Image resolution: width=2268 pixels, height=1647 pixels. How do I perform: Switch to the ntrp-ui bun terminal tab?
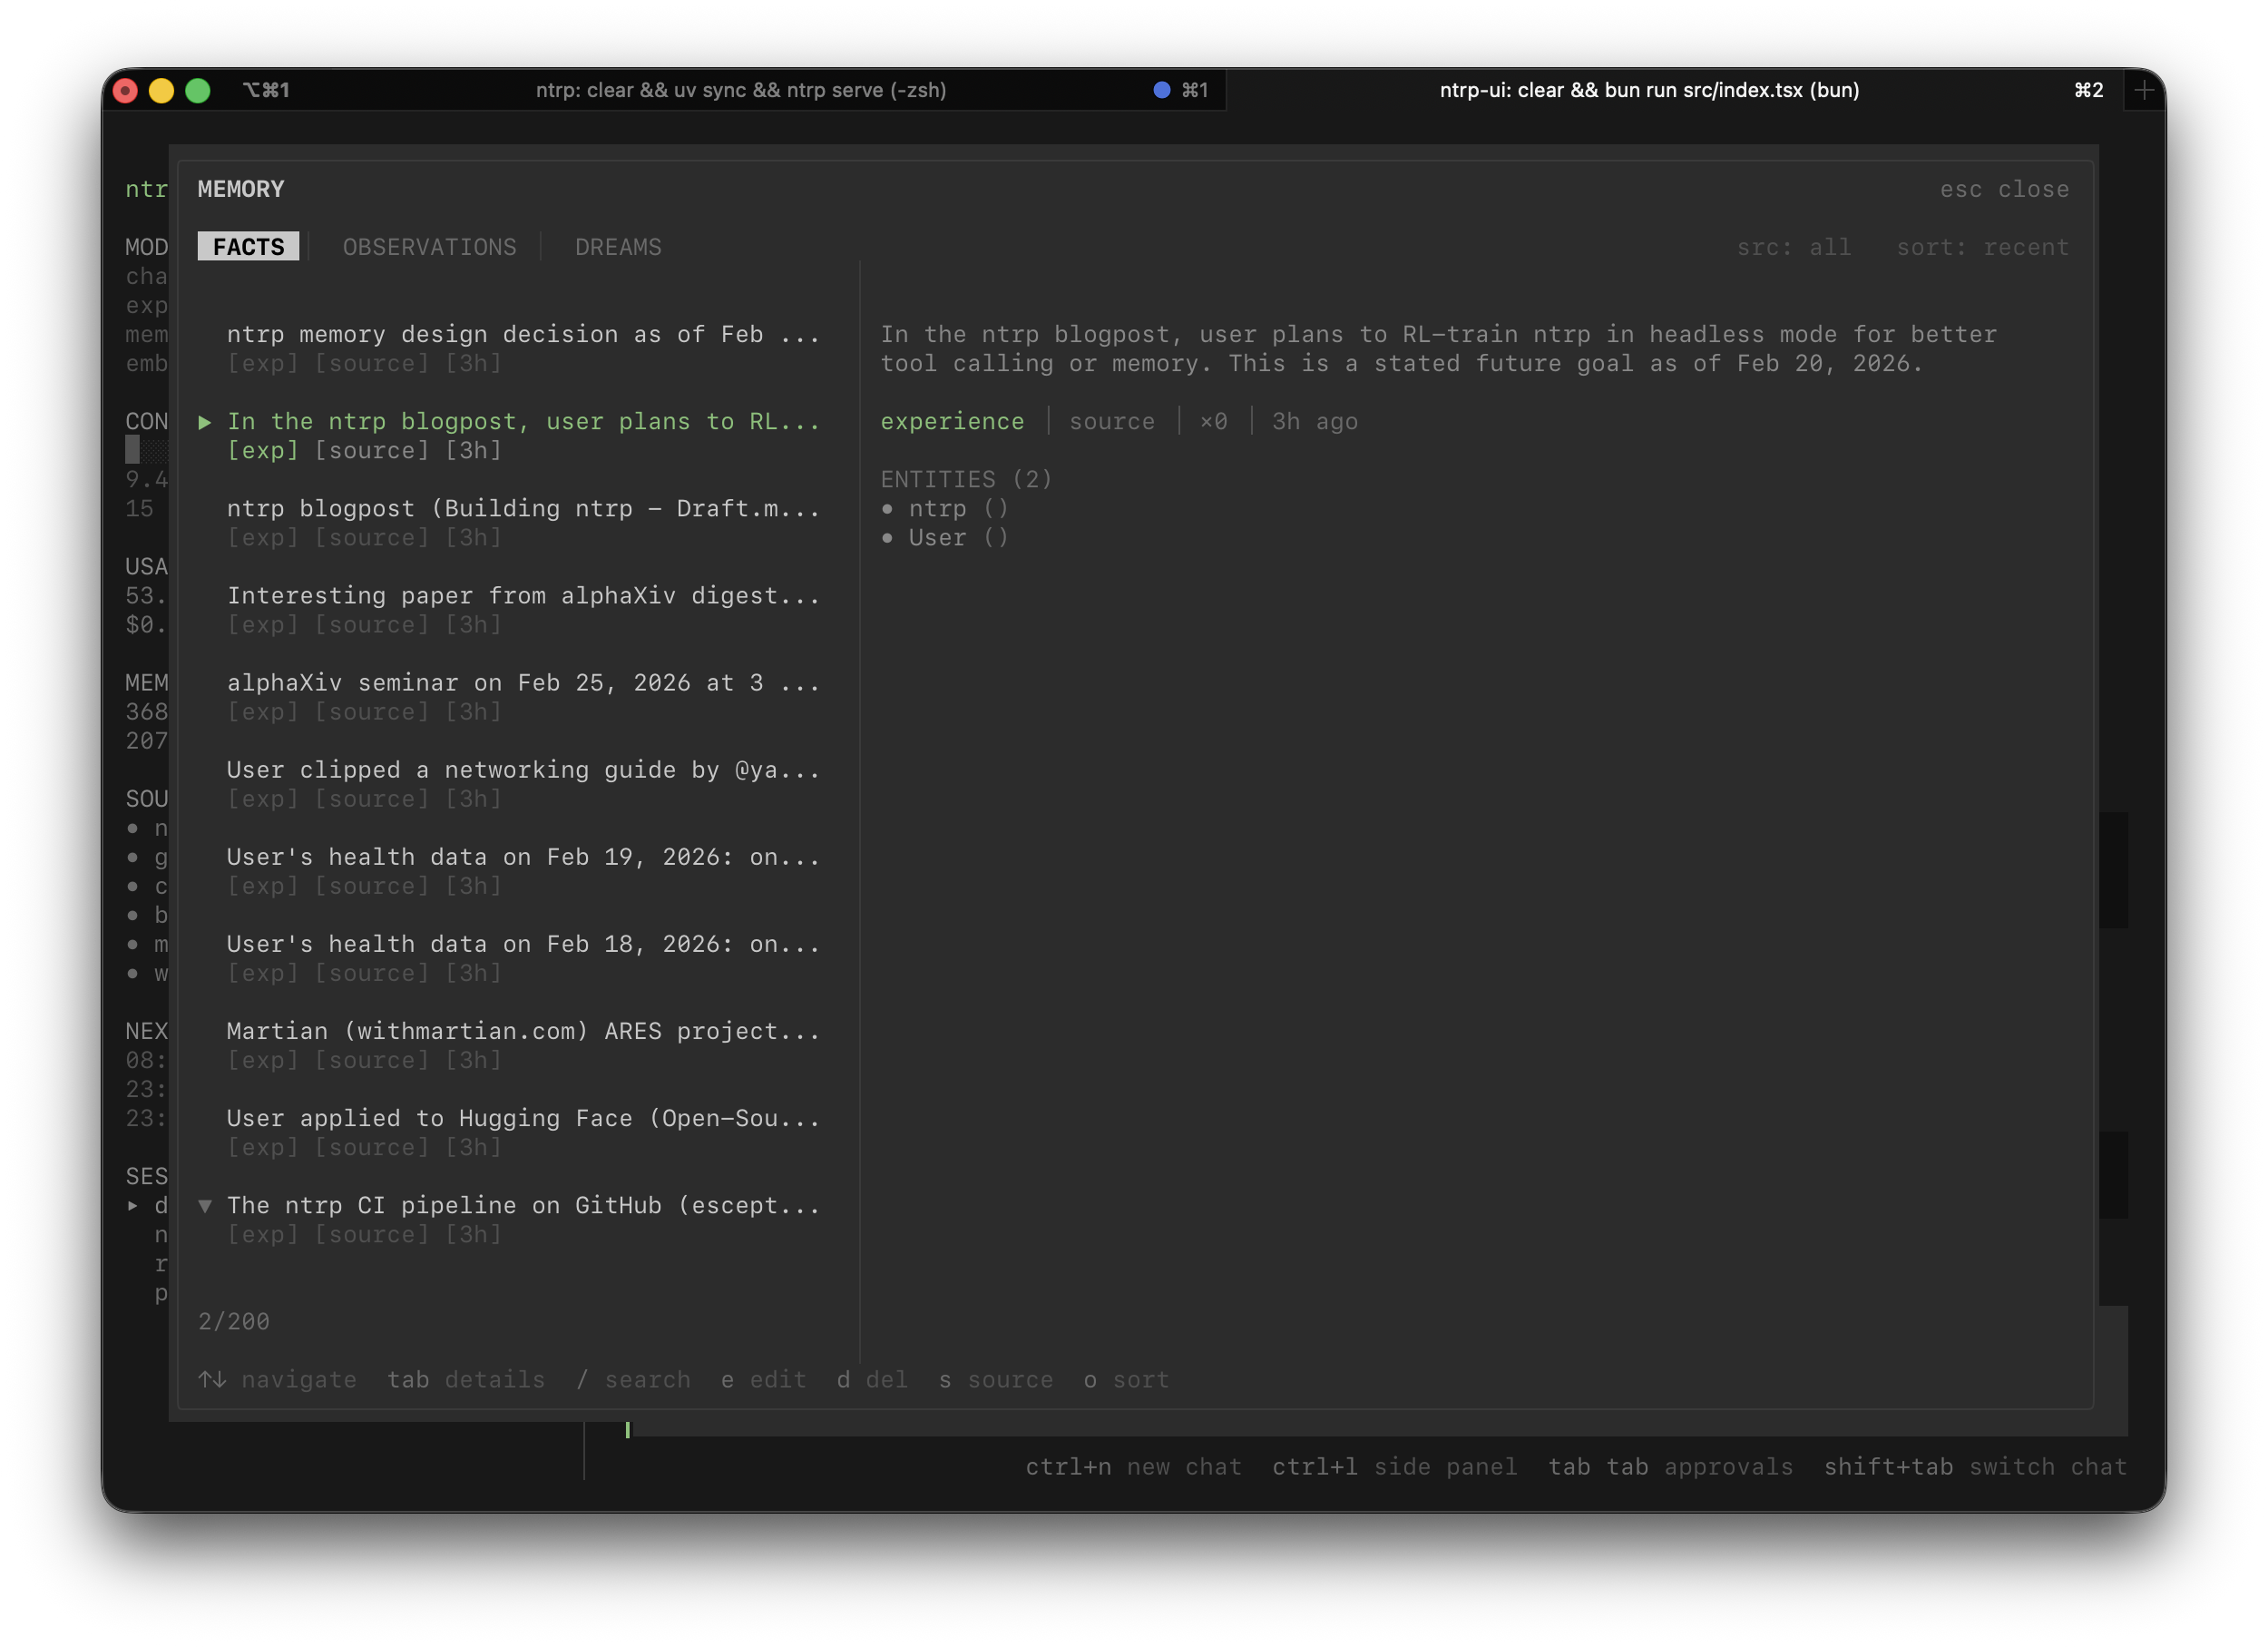pyautogui.click(x=1649, y=90)
